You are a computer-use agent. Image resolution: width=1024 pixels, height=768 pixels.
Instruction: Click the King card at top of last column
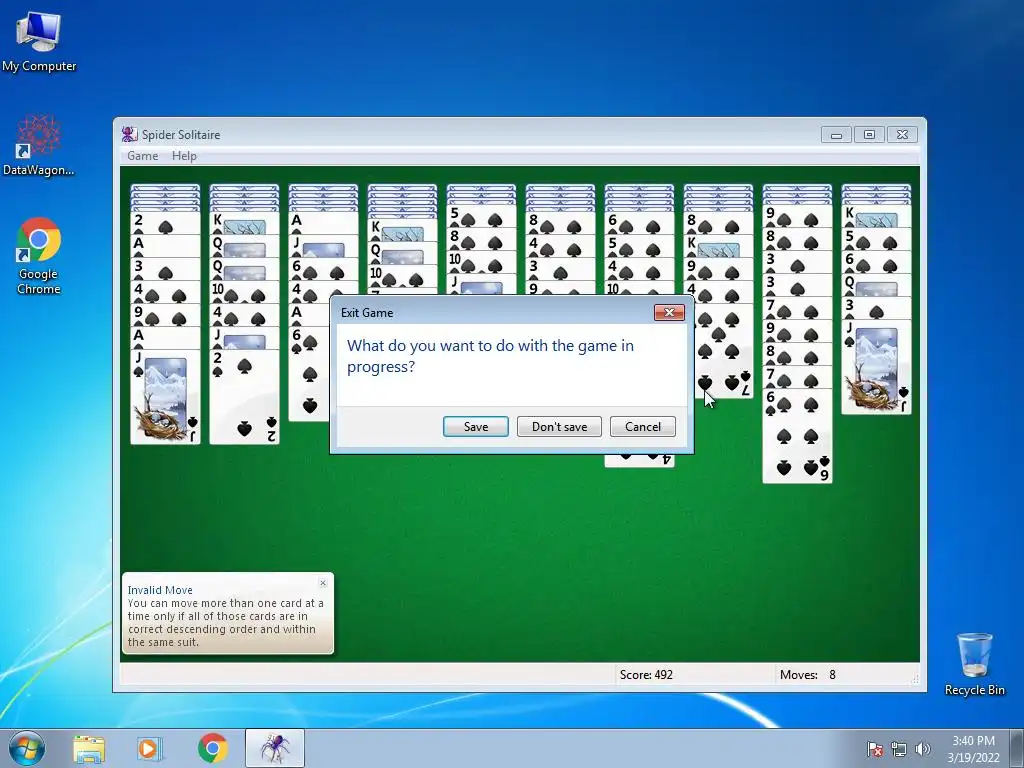point(876,216)
